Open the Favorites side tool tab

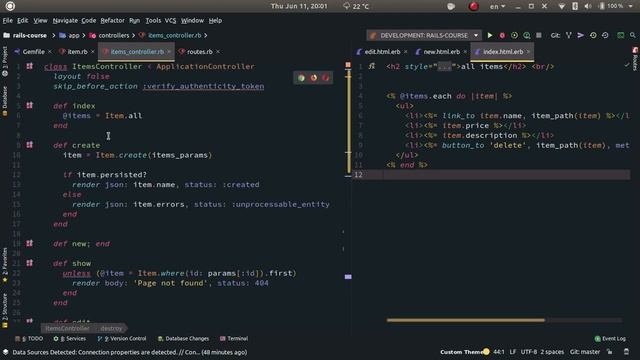(x=5, y=265)
